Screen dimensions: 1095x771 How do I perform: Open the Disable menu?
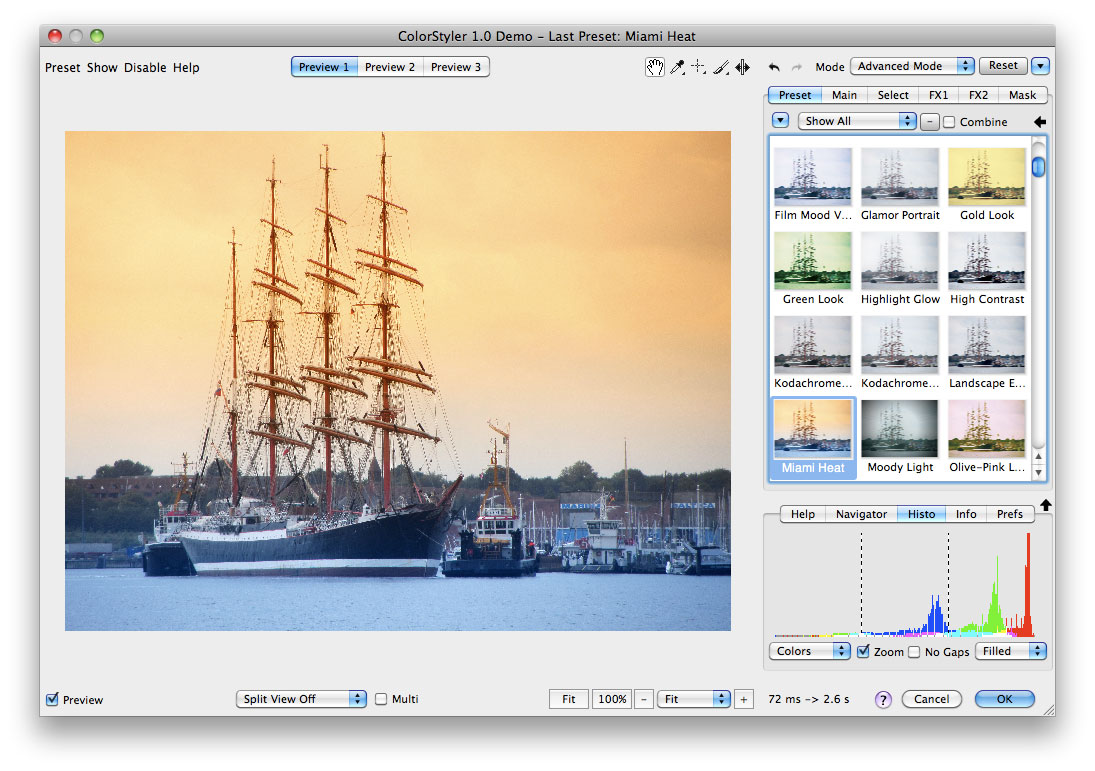point(145,68)
